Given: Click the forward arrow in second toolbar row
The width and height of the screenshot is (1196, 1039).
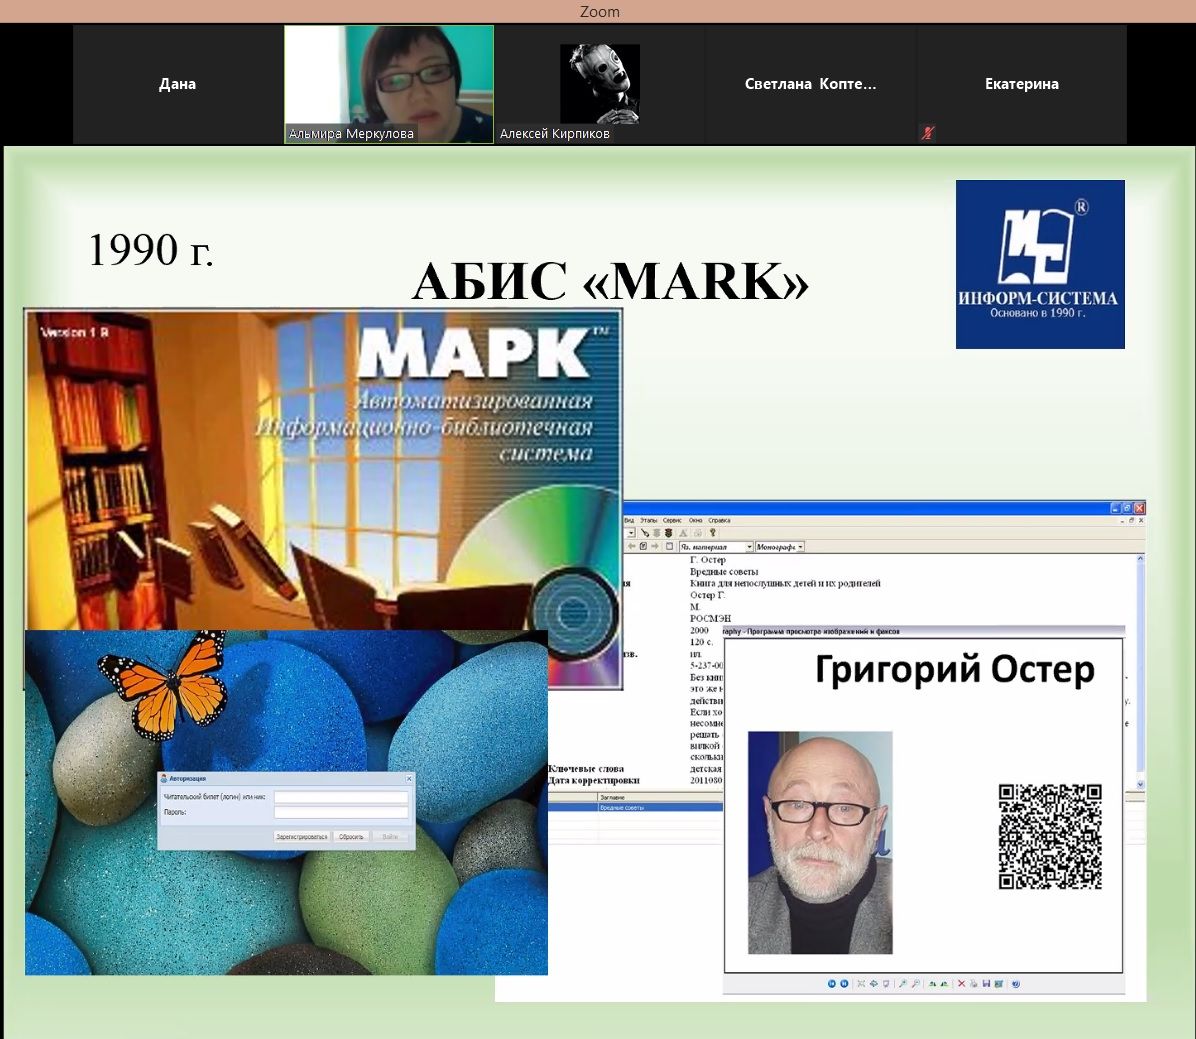Looking at the screenshot, I should (x=654, y=546).
